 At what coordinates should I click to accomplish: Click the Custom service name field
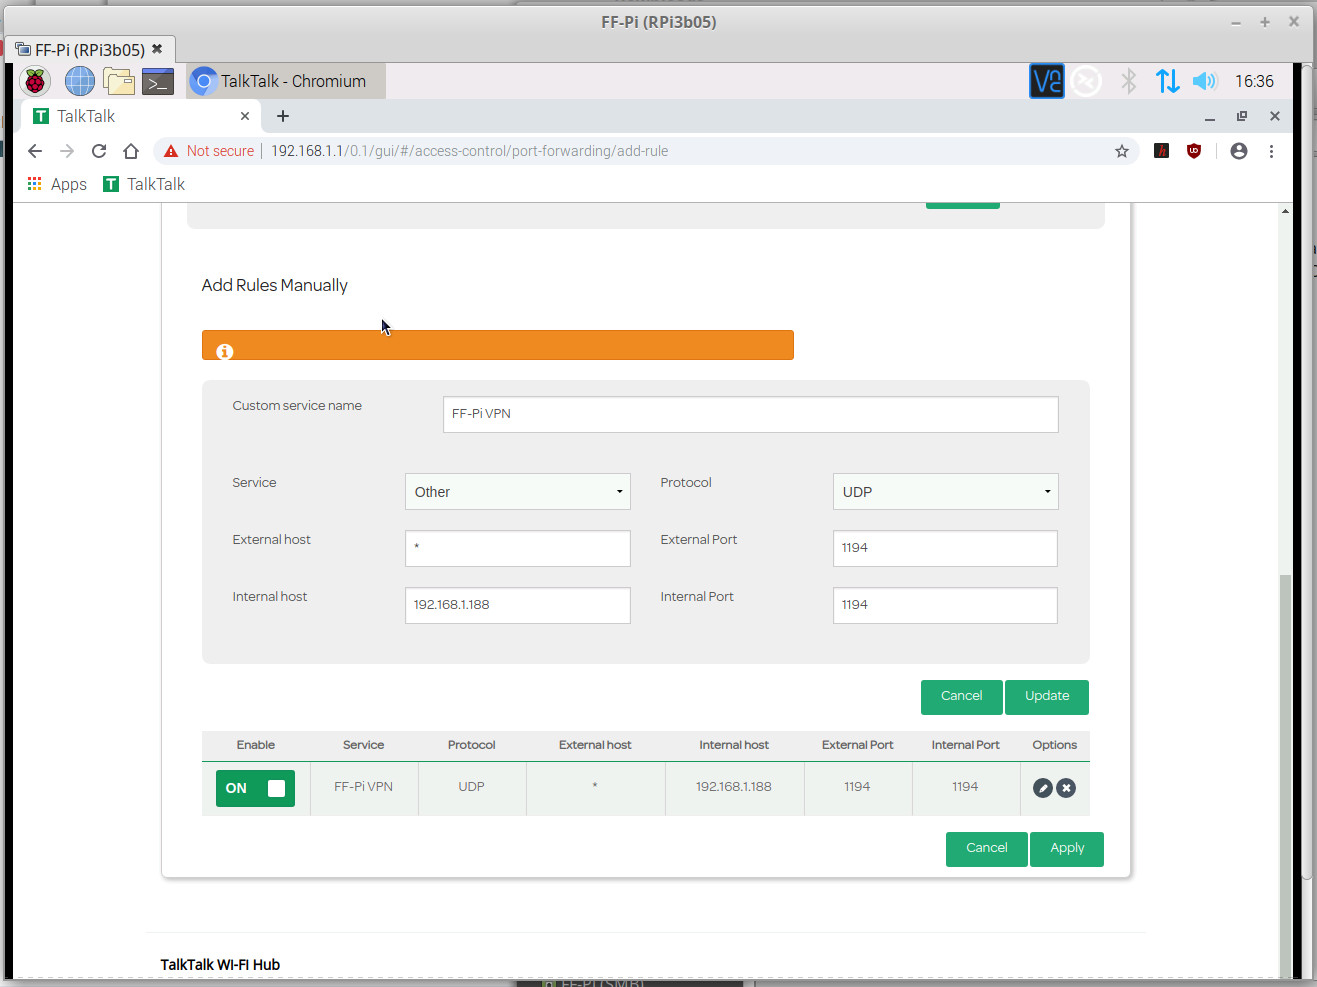[x=750, y=414]
